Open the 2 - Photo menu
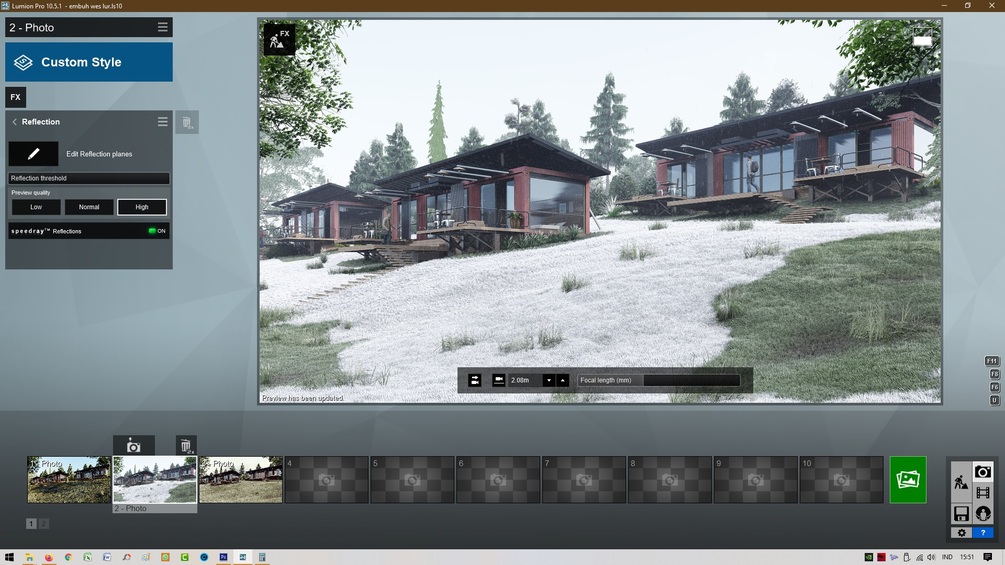 [x=162, y=27]
